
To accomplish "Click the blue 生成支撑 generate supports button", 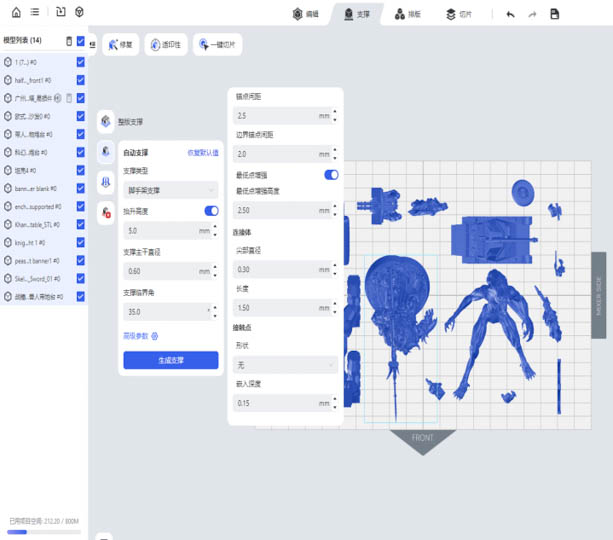I will point(171,360).
